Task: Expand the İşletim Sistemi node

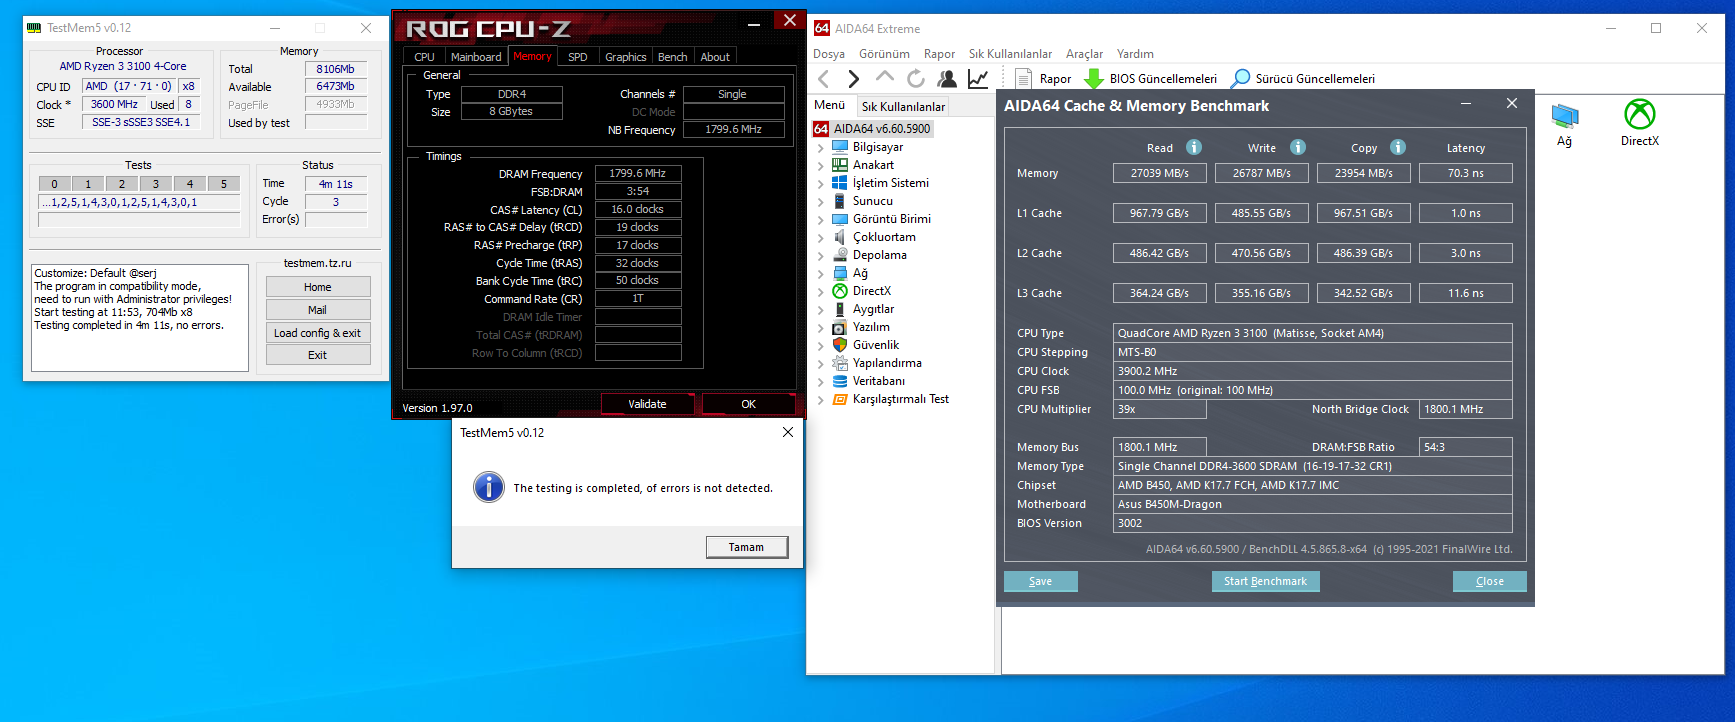Action: (x=821, y=183)
